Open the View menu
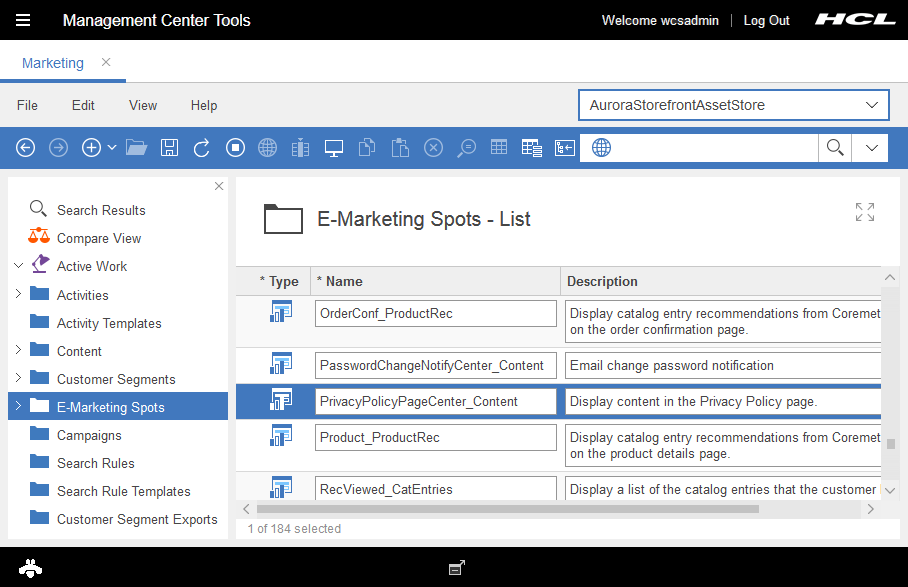Screen dimensions: 908x587 (143, 105)
